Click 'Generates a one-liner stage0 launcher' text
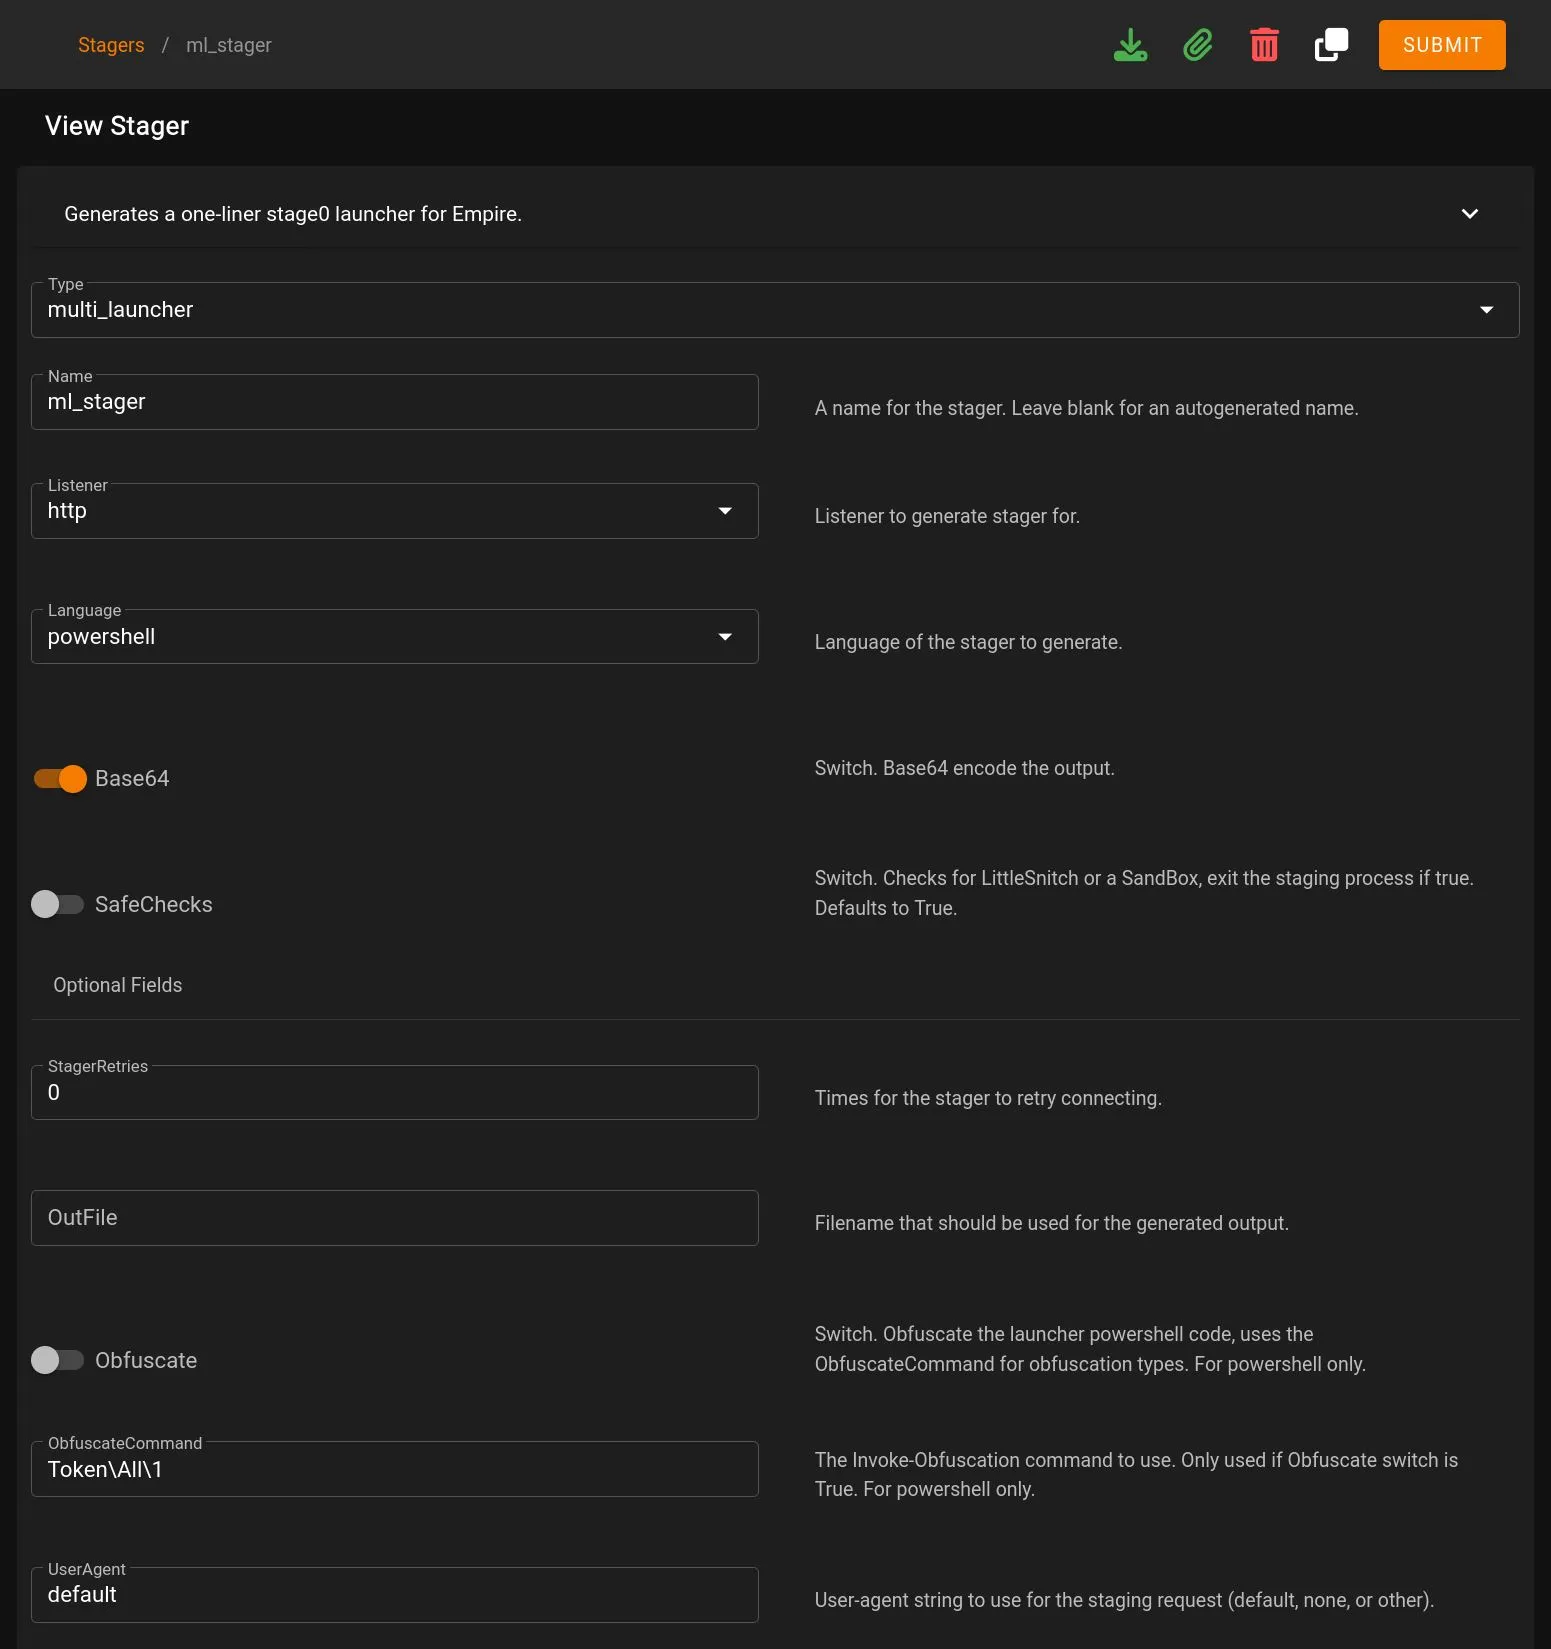Image resolution: width=1551 pixels, height=1649 pixels. (293, 214)
